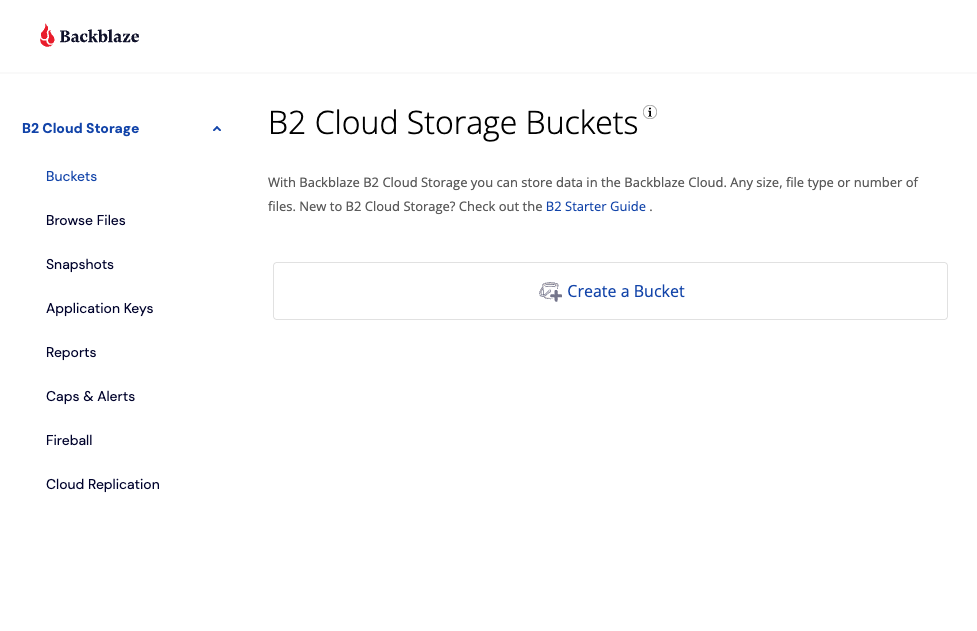Image resolution: width=977 pixels, height=631 pixels.
Task: View Reports from the sidebar
Action: click(x=71, y=352)
